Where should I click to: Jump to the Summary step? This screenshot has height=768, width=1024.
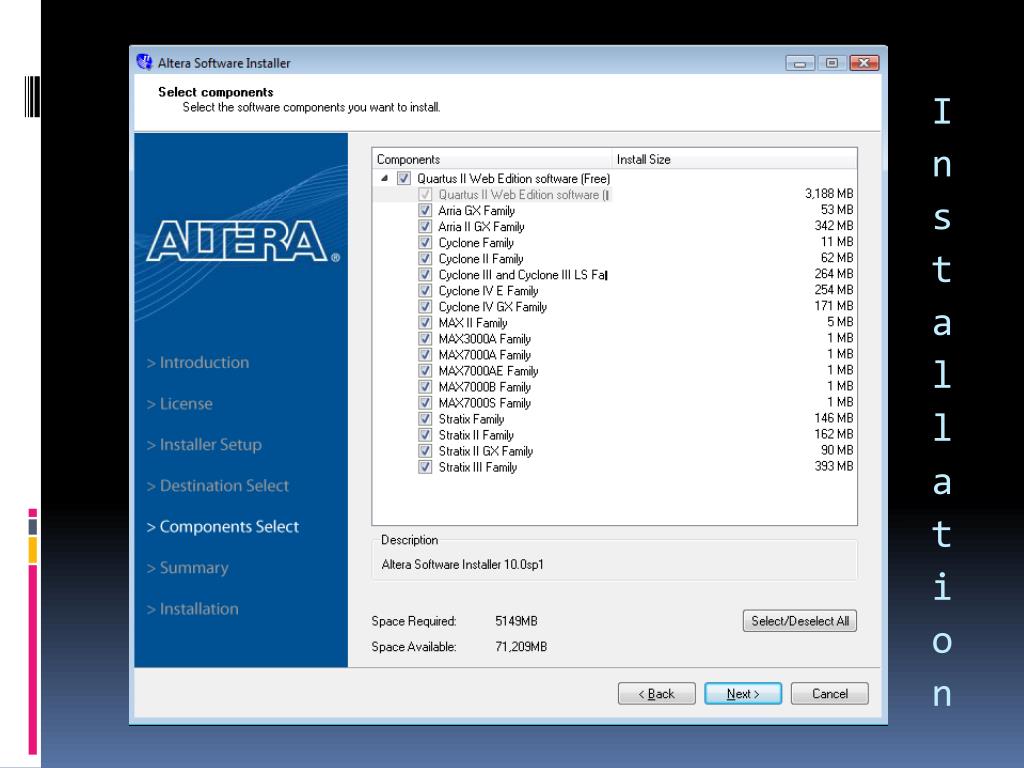[x=187, y=568]
